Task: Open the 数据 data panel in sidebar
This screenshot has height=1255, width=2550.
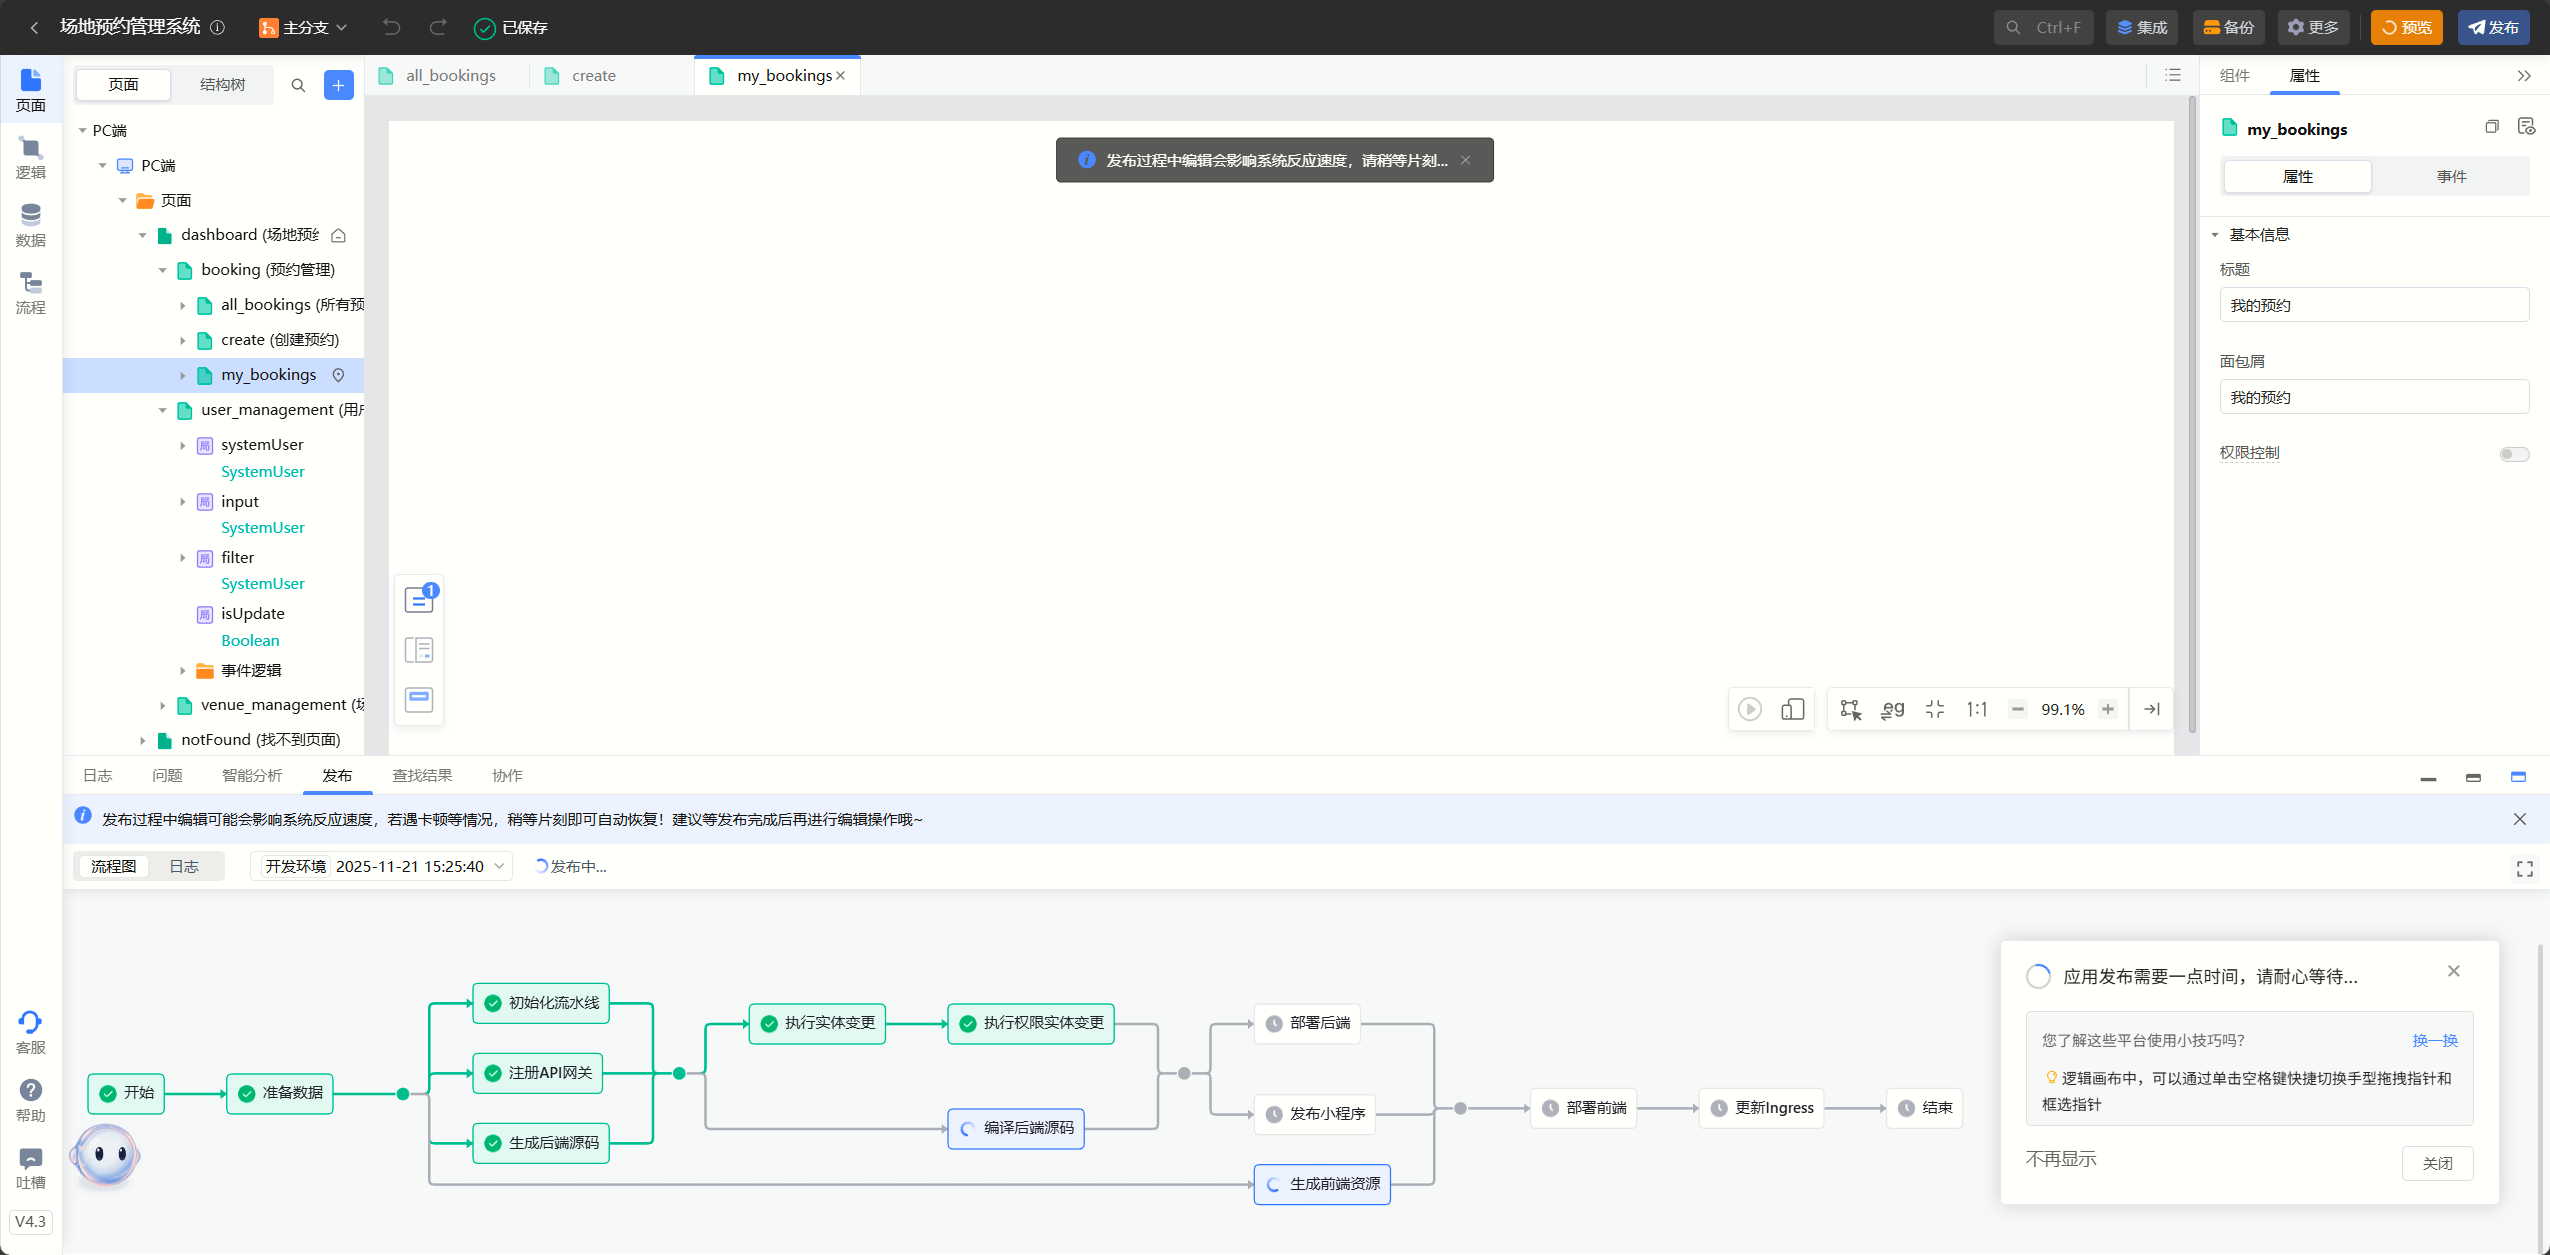Action: point(30,225)
